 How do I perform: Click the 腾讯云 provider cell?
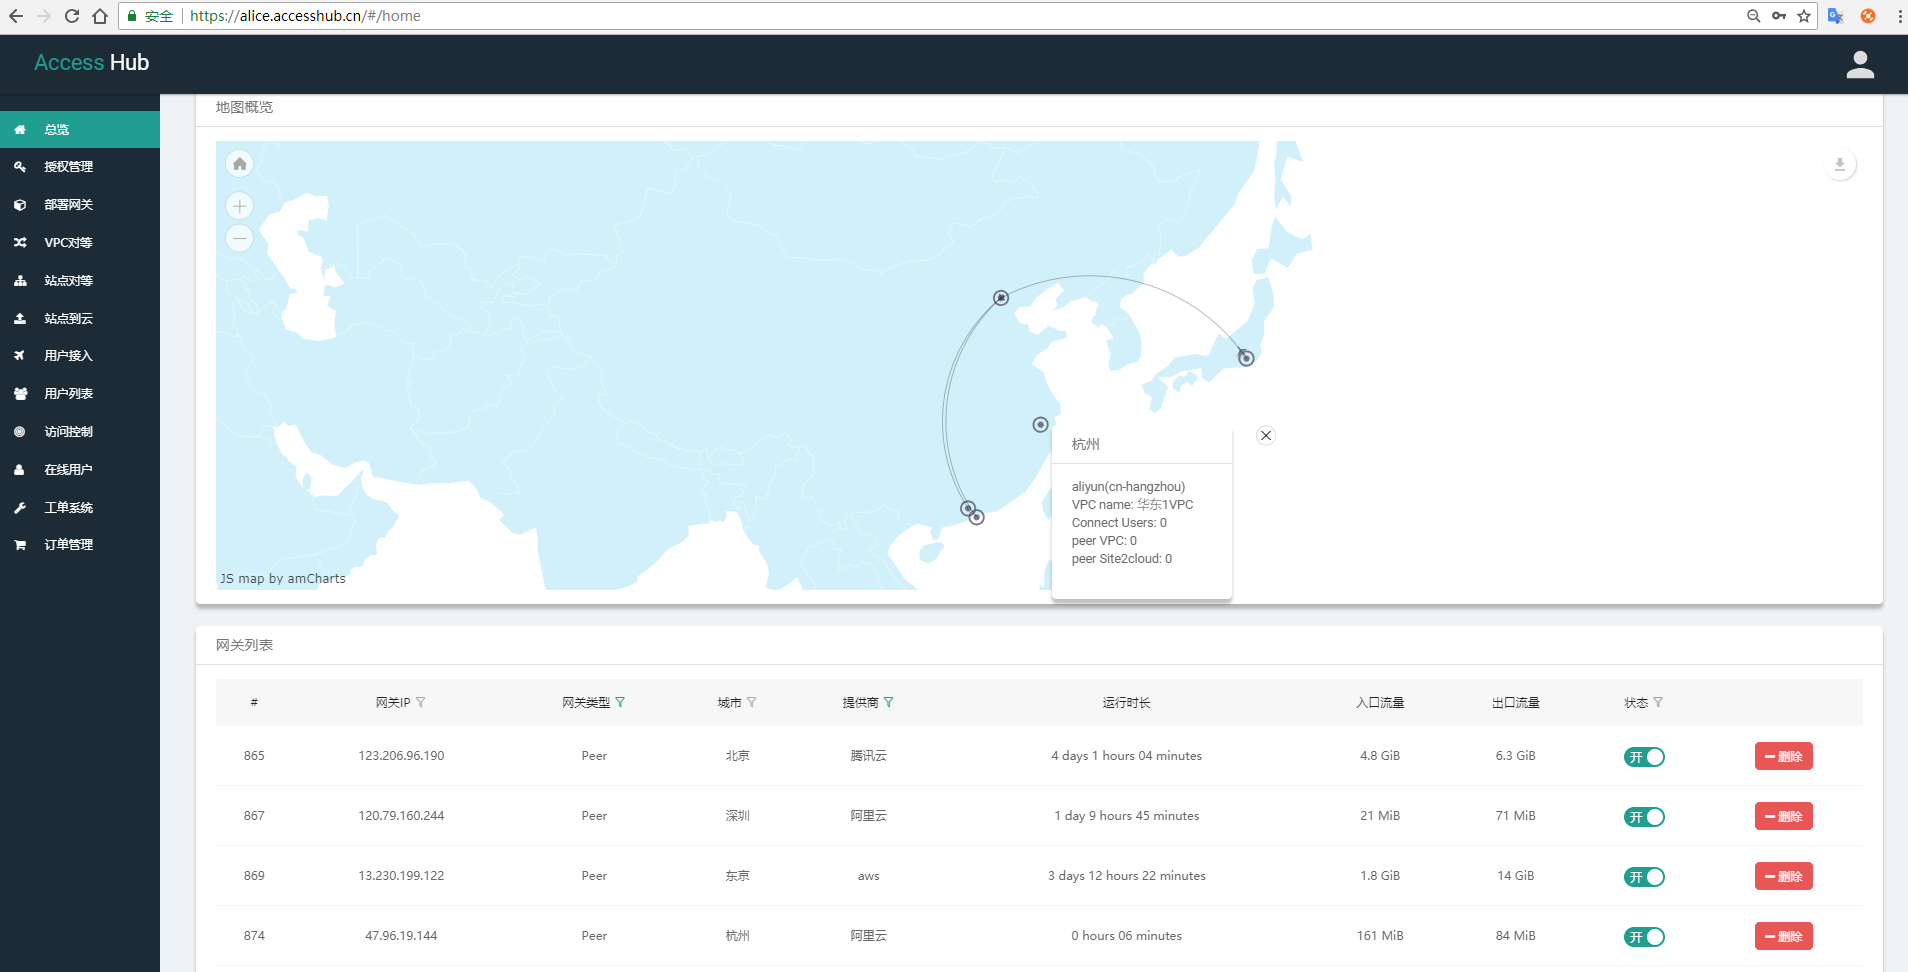869,756
